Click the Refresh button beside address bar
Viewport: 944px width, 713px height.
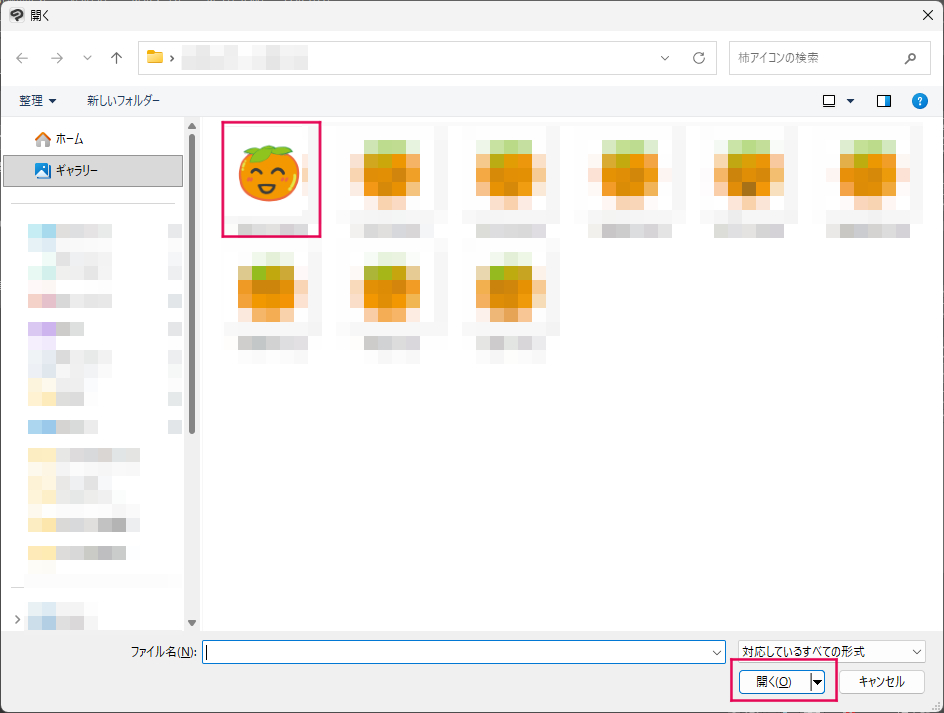coord(699,58)
